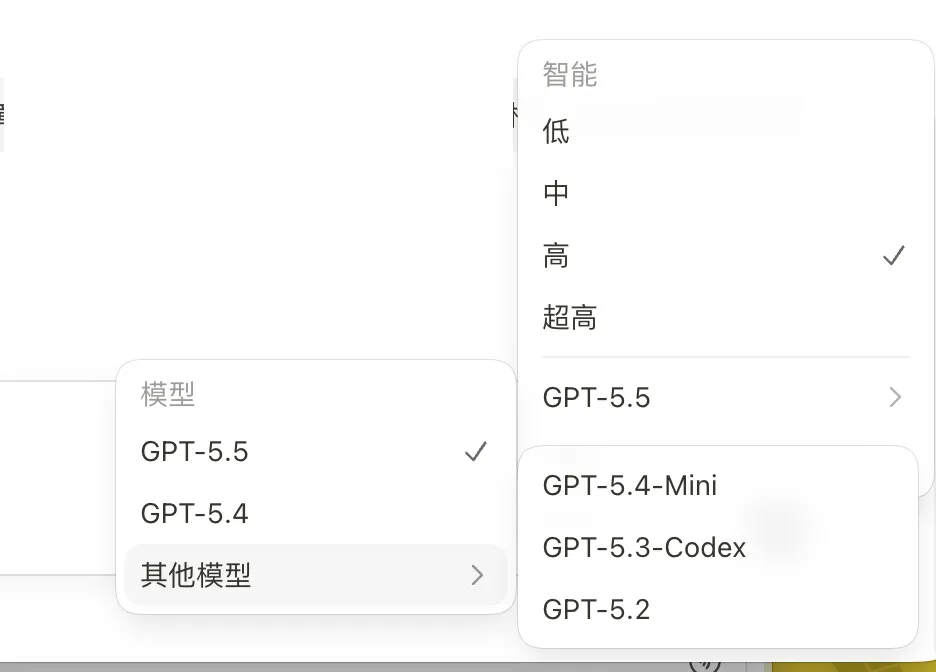Choose GPT-5.4-Mini model
The height and width of the screenshot is (672, 936).
click(x=718, y=486)
